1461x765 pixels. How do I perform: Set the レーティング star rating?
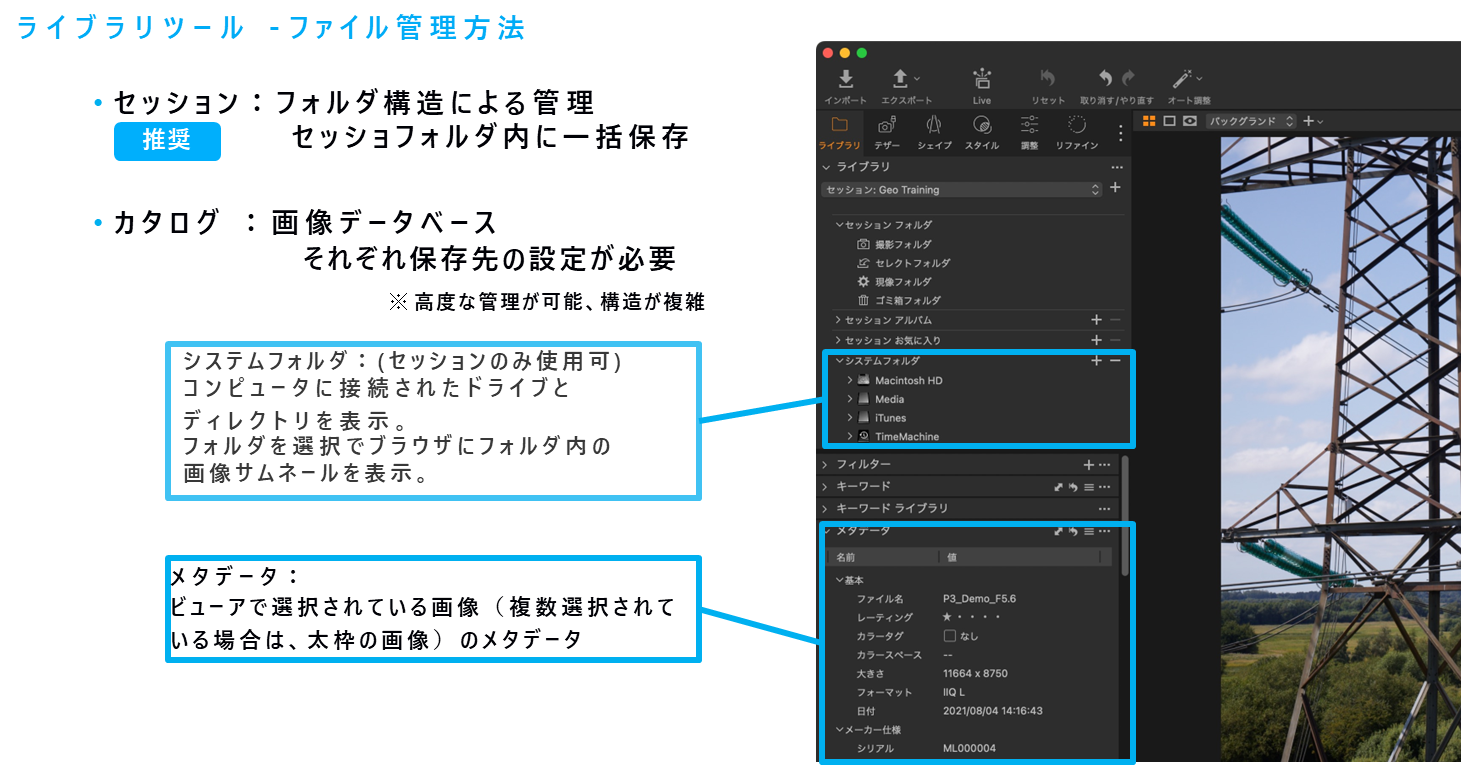tap(972, 617)
